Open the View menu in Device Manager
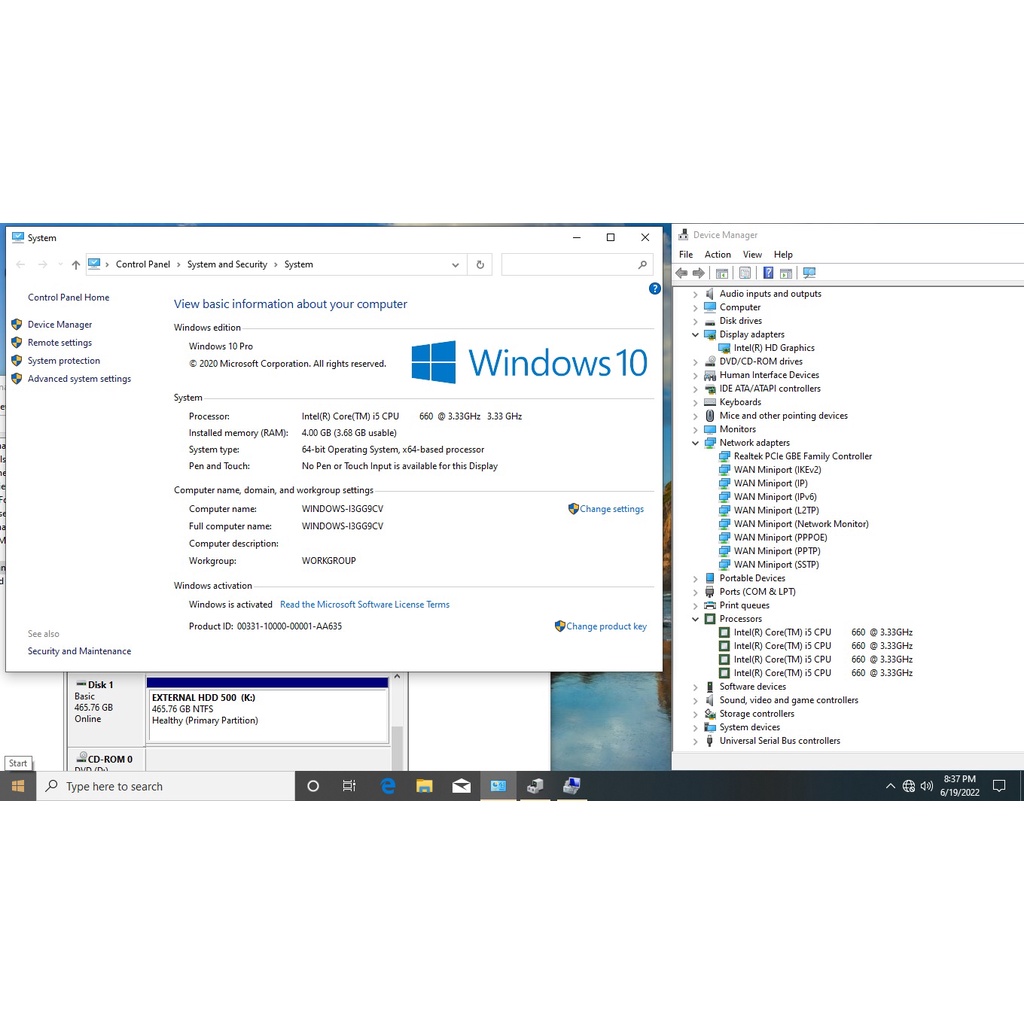The height and width of the screenshot is (1024, 1024). click(752, 255)
